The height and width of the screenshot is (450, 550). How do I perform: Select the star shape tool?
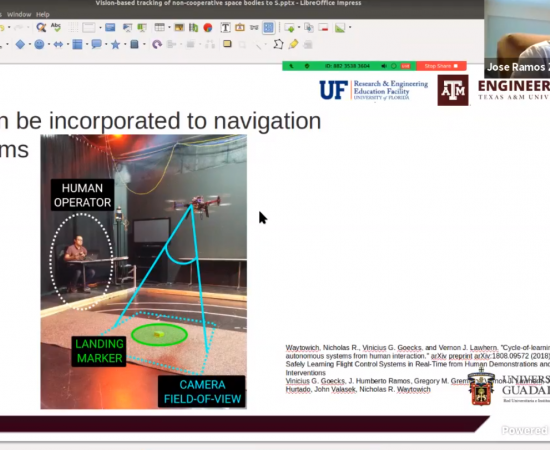pos(115,45)
